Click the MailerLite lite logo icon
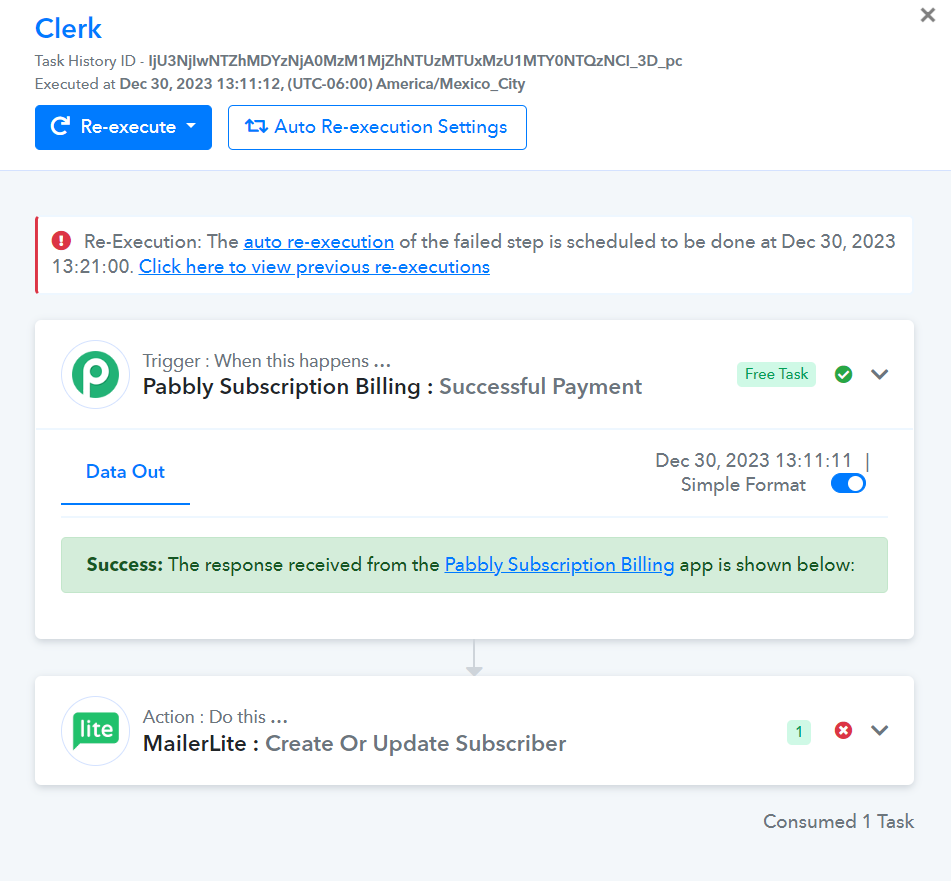 pos(95,731)
